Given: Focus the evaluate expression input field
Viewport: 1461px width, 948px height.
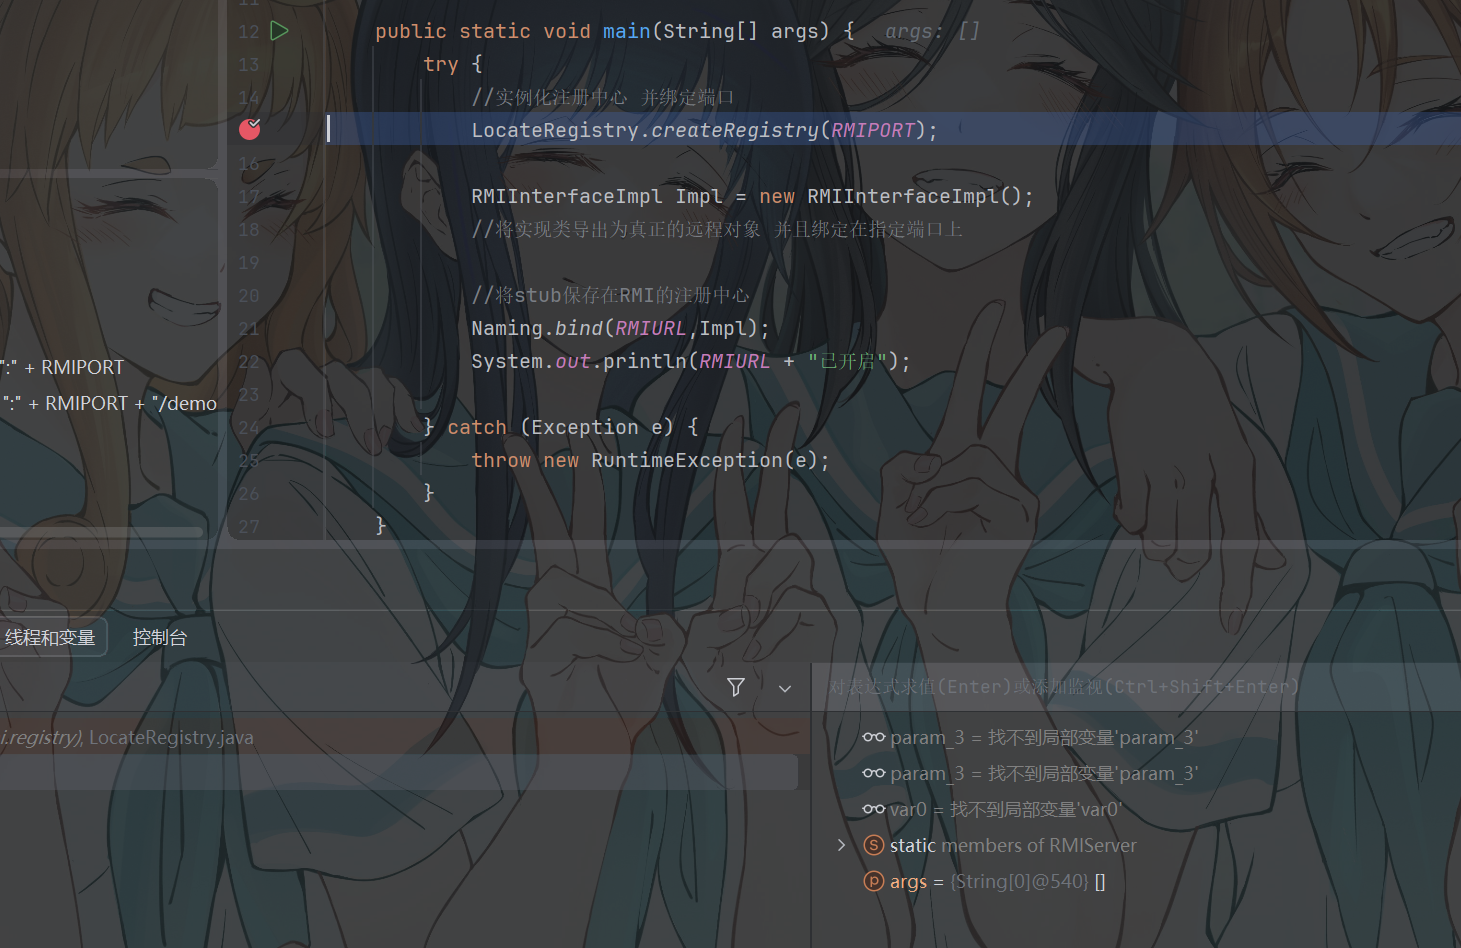Looking at the screenshot, I should coord(1136,687).
